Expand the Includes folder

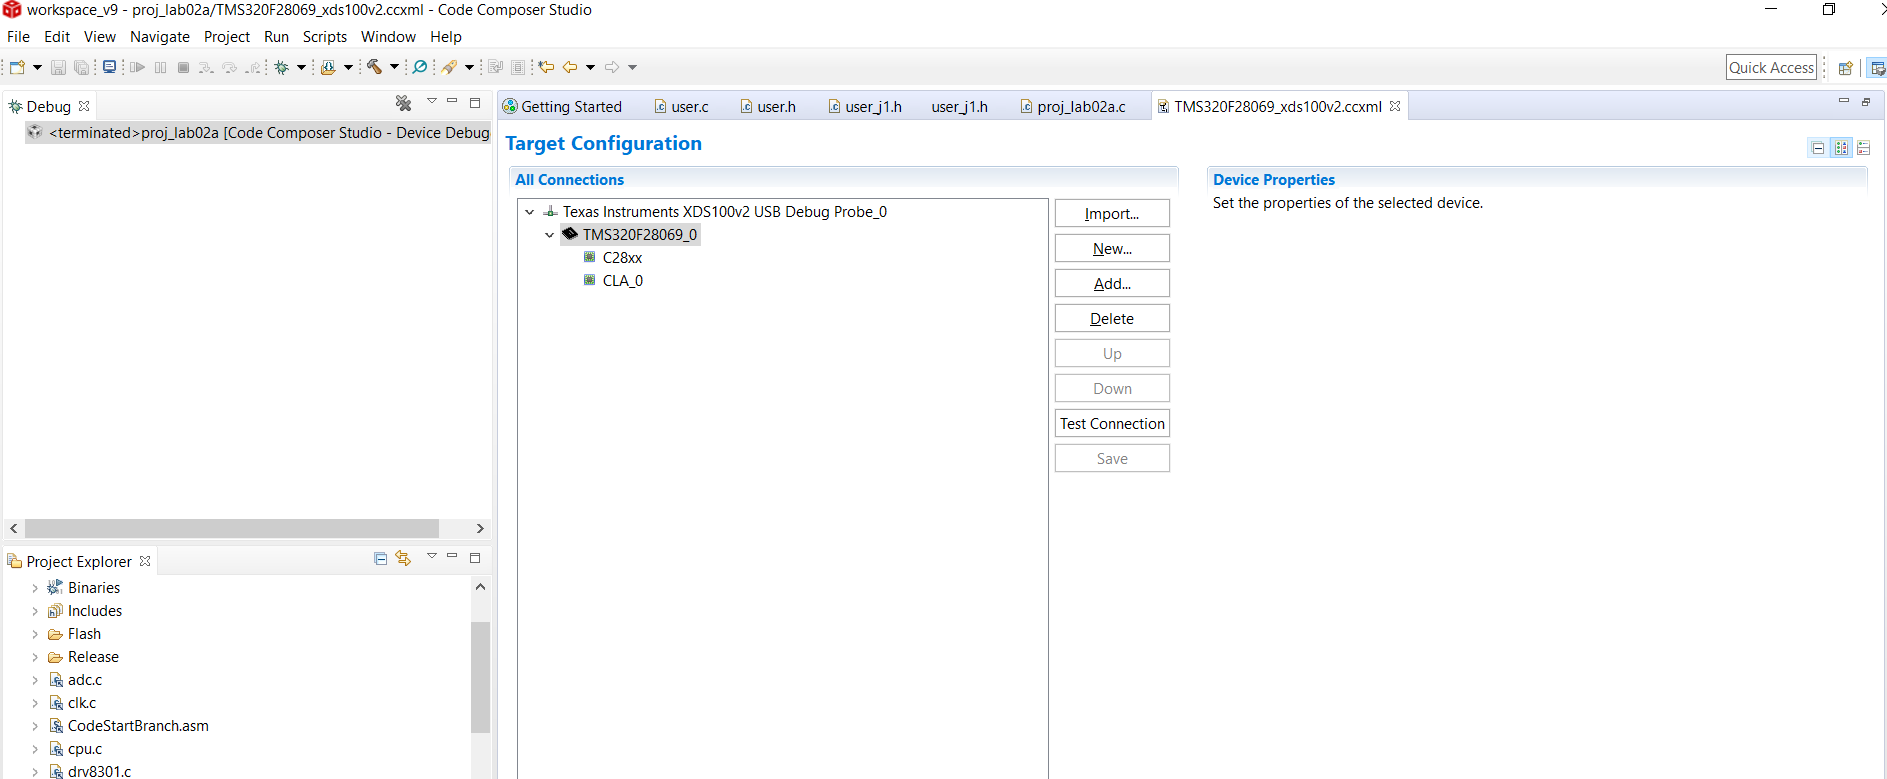[35, 611]
